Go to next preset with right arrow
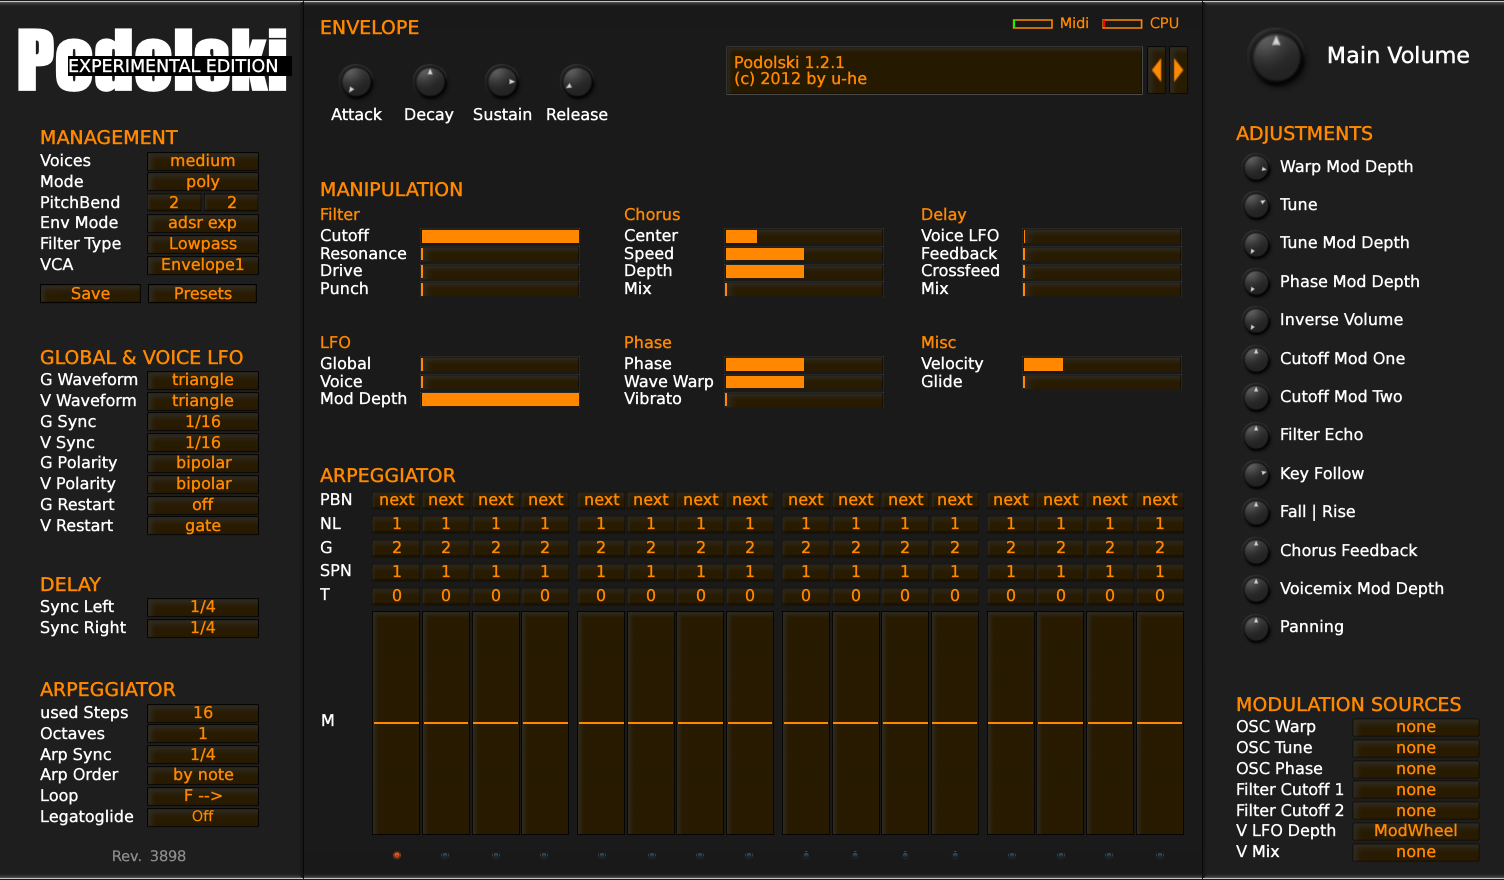1504x880 pixels. [x=1178, y=70]
